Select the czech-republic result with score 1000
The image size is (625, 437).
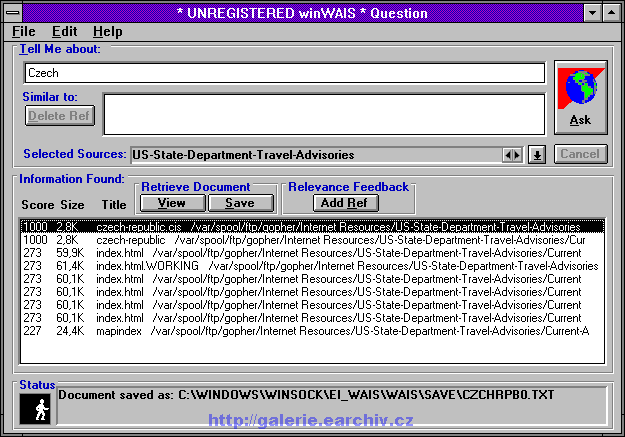[312, 240]
